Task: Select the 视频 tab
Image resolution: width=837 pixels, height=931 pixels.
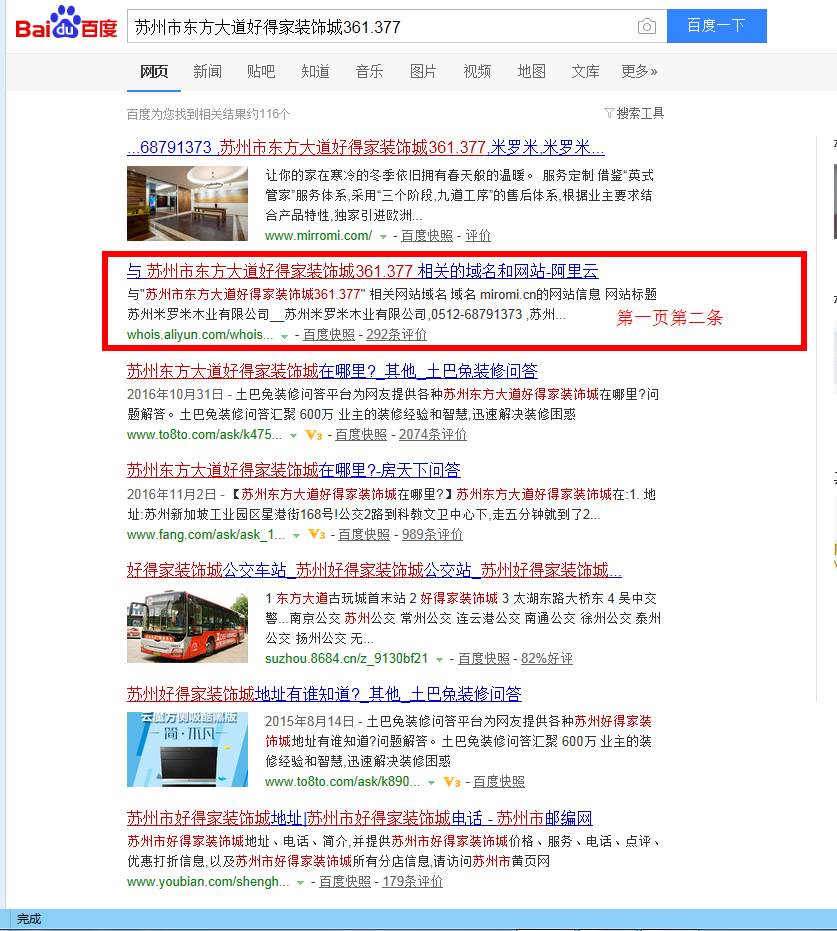Action: (477, 71)
